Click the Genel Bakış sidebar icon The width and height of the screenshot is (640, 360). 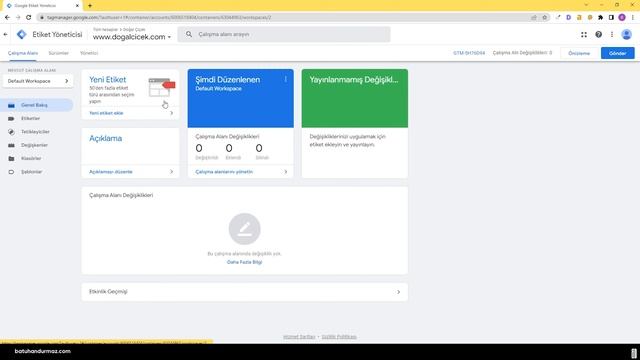click(11, 105)
